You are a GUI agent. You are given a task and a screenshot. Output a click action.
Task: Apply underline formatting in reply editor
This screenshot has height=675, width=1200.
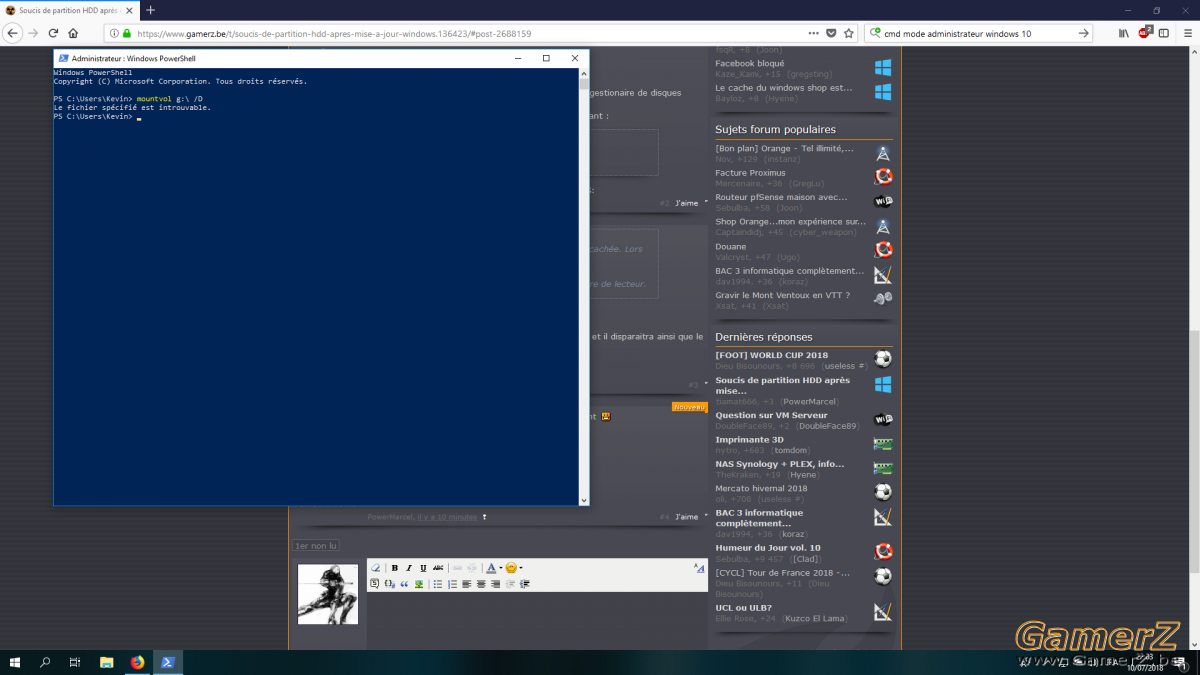click(x=423, y=568)
